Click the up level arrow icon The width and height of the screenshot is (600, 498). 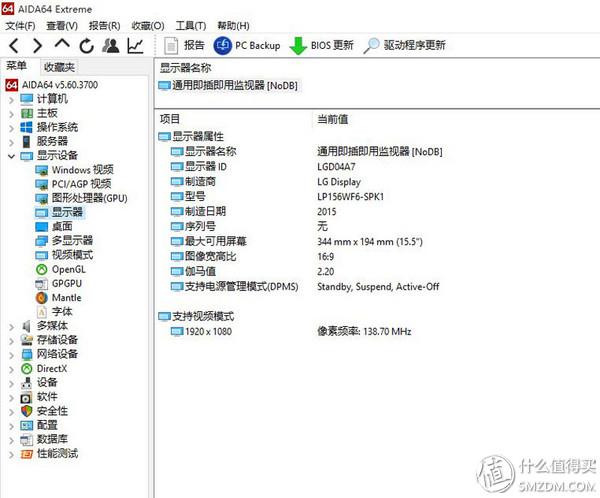pyautogui.click(x=62, y=44)
